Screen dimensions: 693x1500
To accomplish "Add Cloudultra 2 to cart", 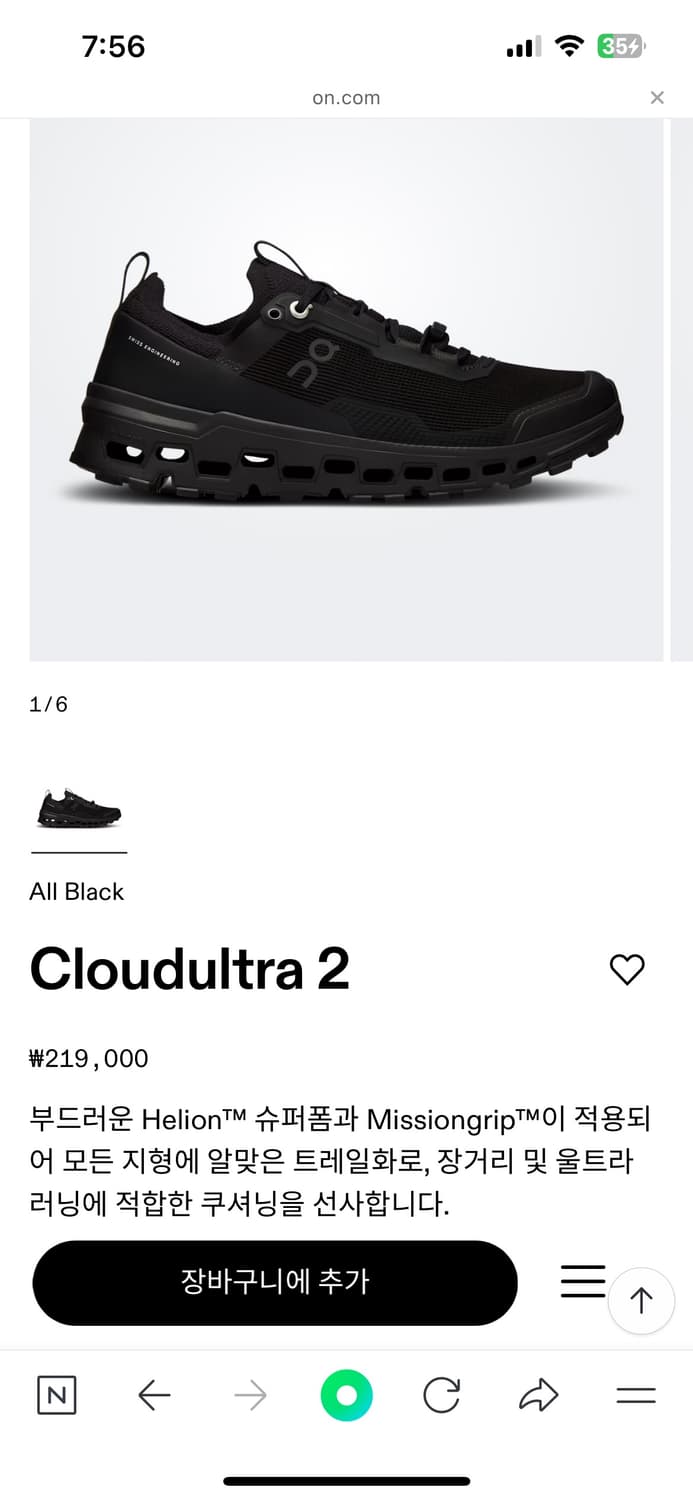I will (x=275, y=1282).
